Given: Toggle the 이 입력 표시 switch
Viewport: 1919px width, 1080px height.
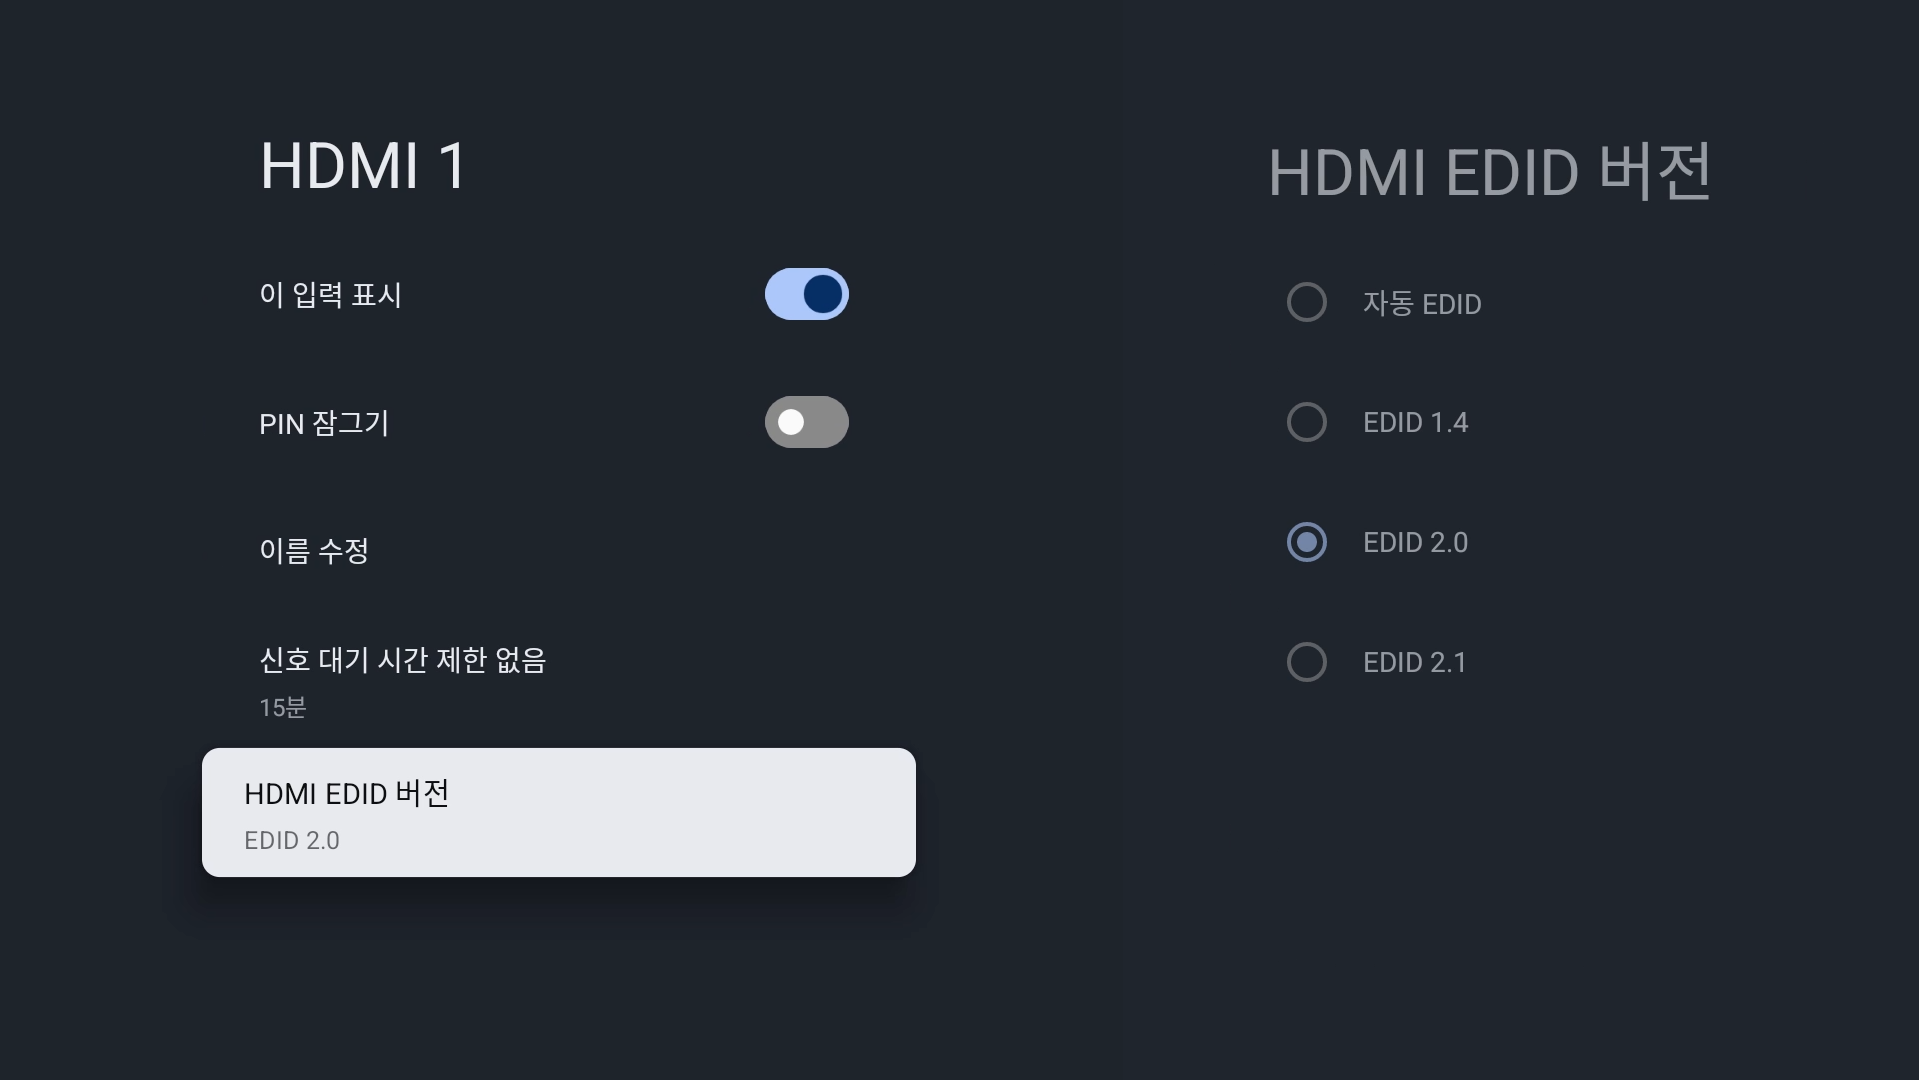Looking at the screenshot, I should [806, 294].
